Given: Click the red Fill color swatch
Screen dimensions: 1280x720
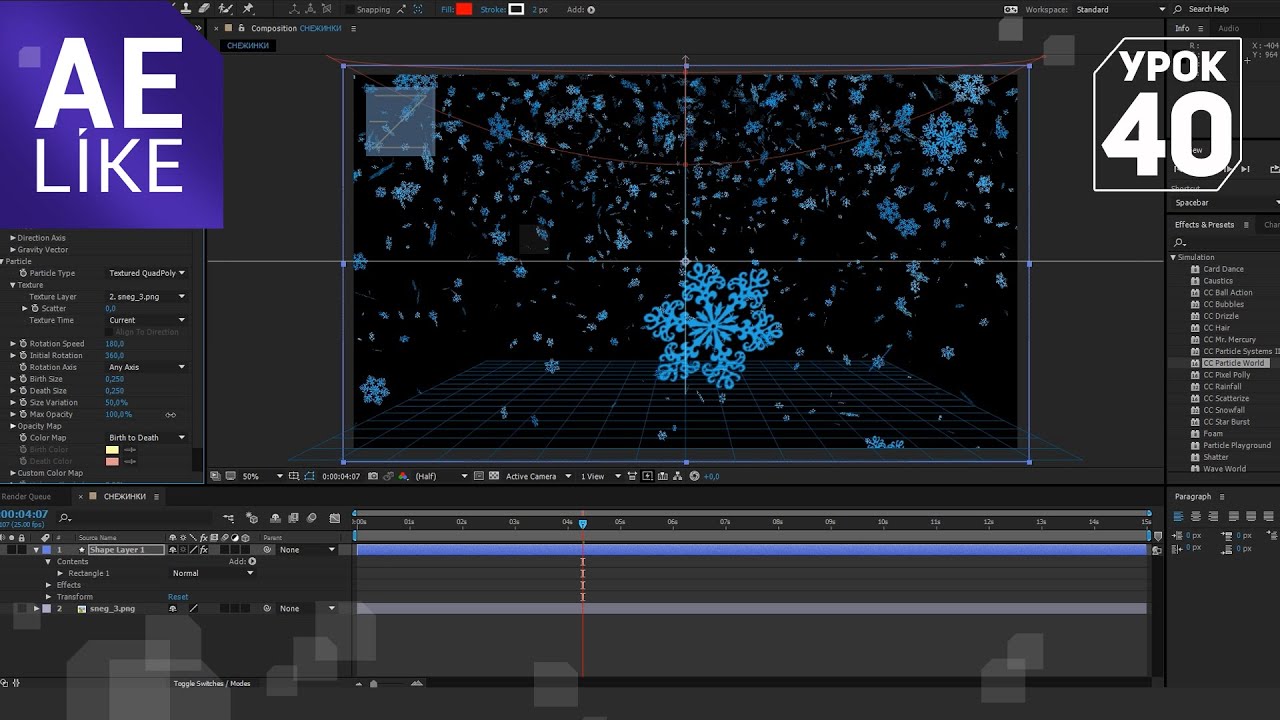Looking at the screenshot, I should (x=464, y=9).
